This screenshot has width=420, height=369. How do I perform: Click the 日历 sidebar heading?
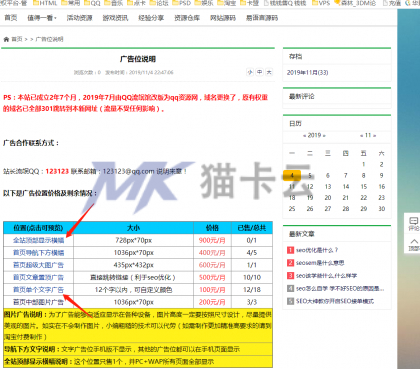295,123
